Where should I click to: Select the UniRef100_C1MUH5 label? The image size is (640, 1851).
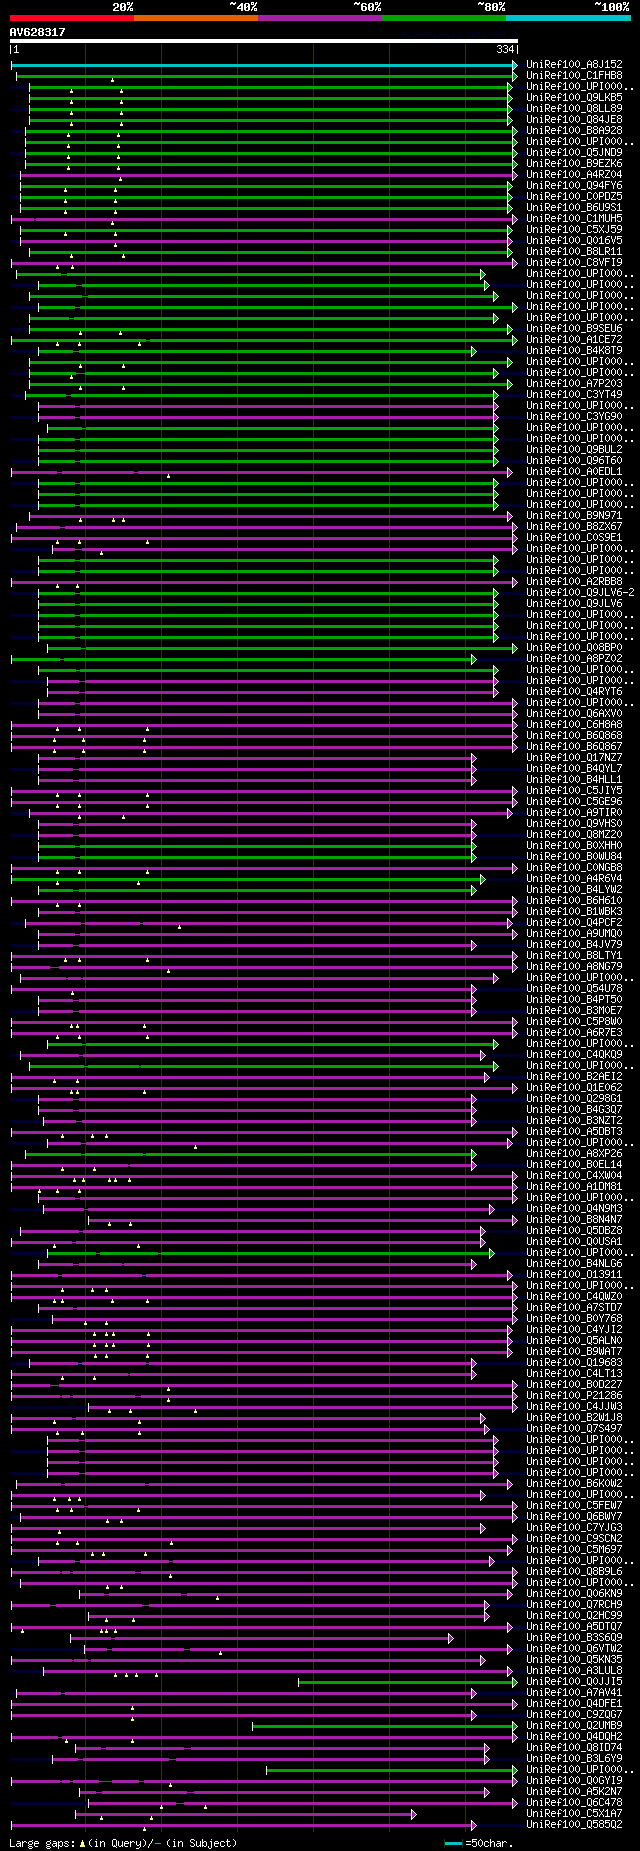[574, 218]
